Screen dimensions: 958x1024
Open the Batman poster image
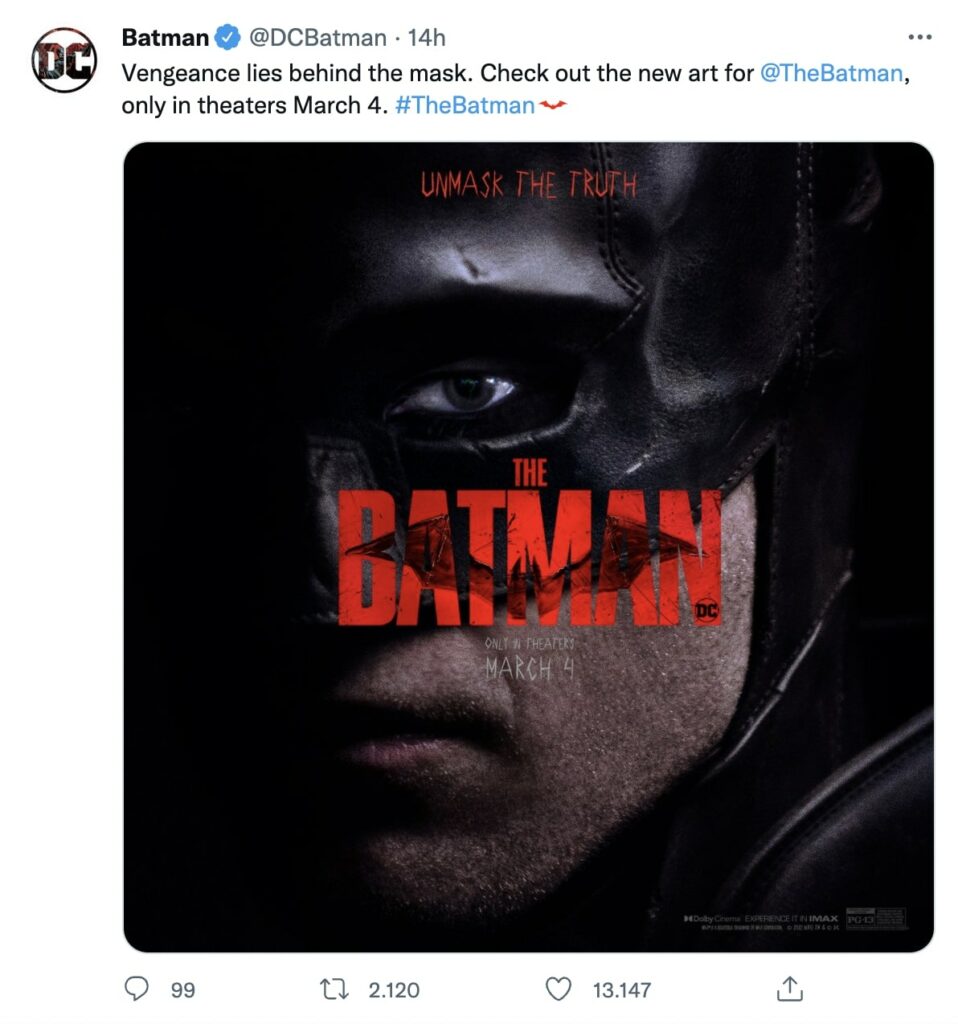point(528,547)
